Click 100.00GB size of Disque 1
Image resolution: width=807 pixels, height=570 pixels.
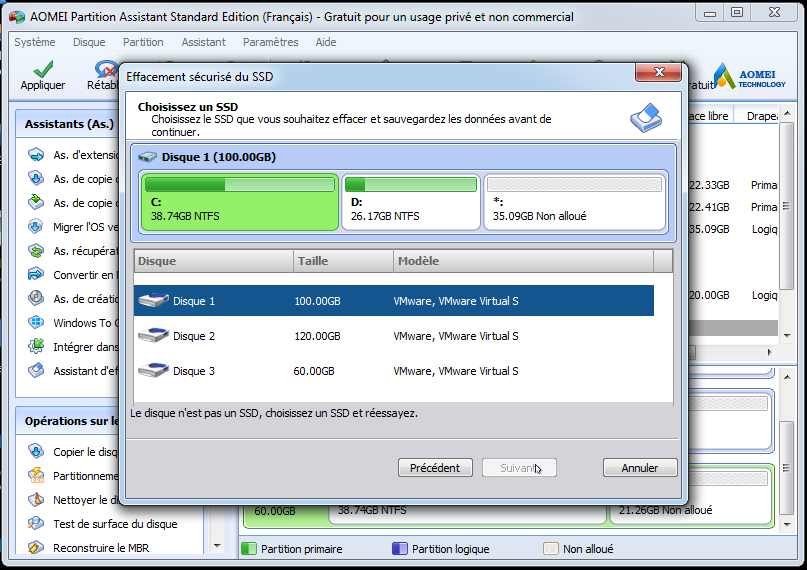(x=317, y=301)
